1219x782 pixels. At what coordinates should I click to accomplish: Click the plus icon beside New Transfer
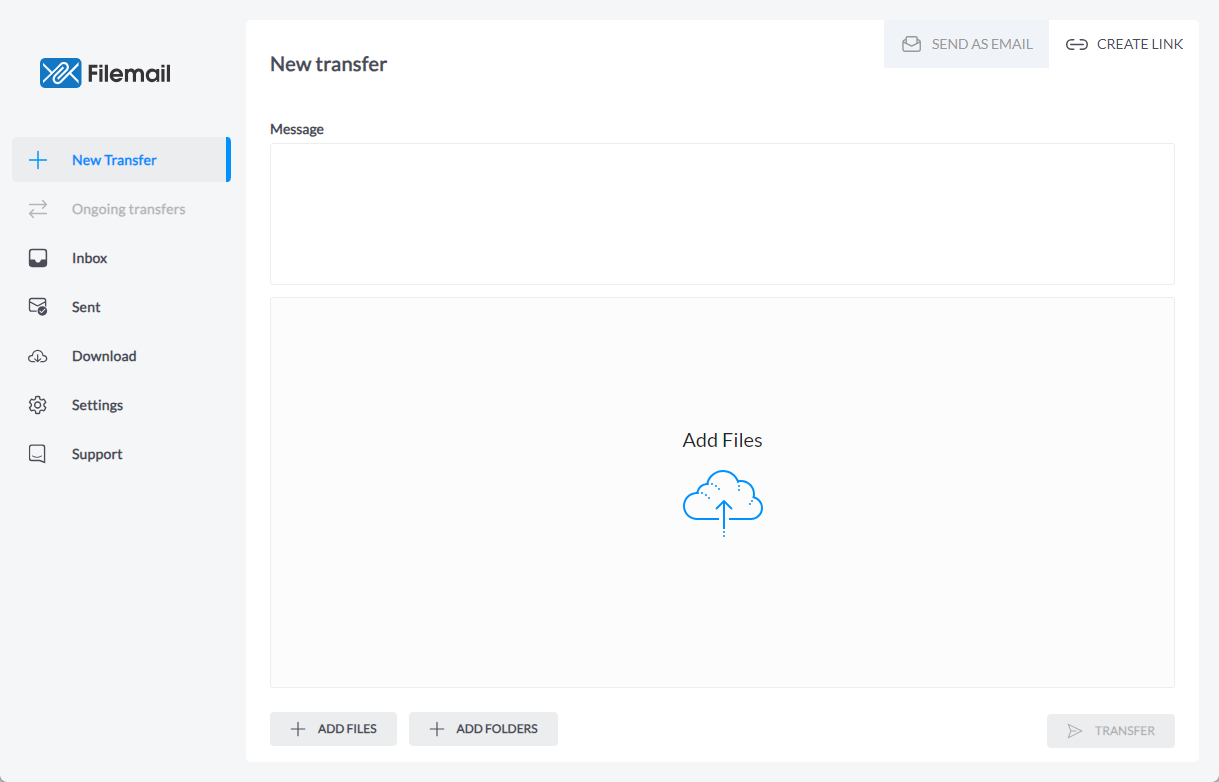tap(38, 160)
